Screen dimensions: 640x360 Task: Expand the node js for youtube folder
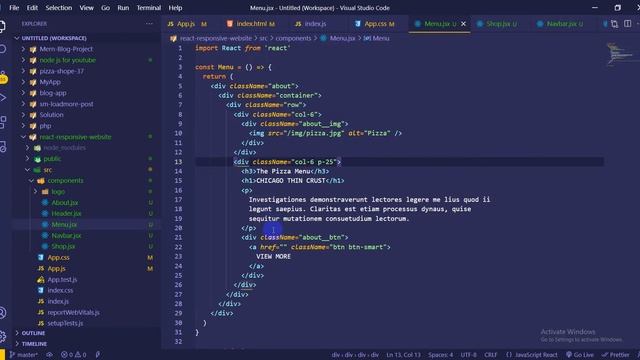tap(67, 60)
